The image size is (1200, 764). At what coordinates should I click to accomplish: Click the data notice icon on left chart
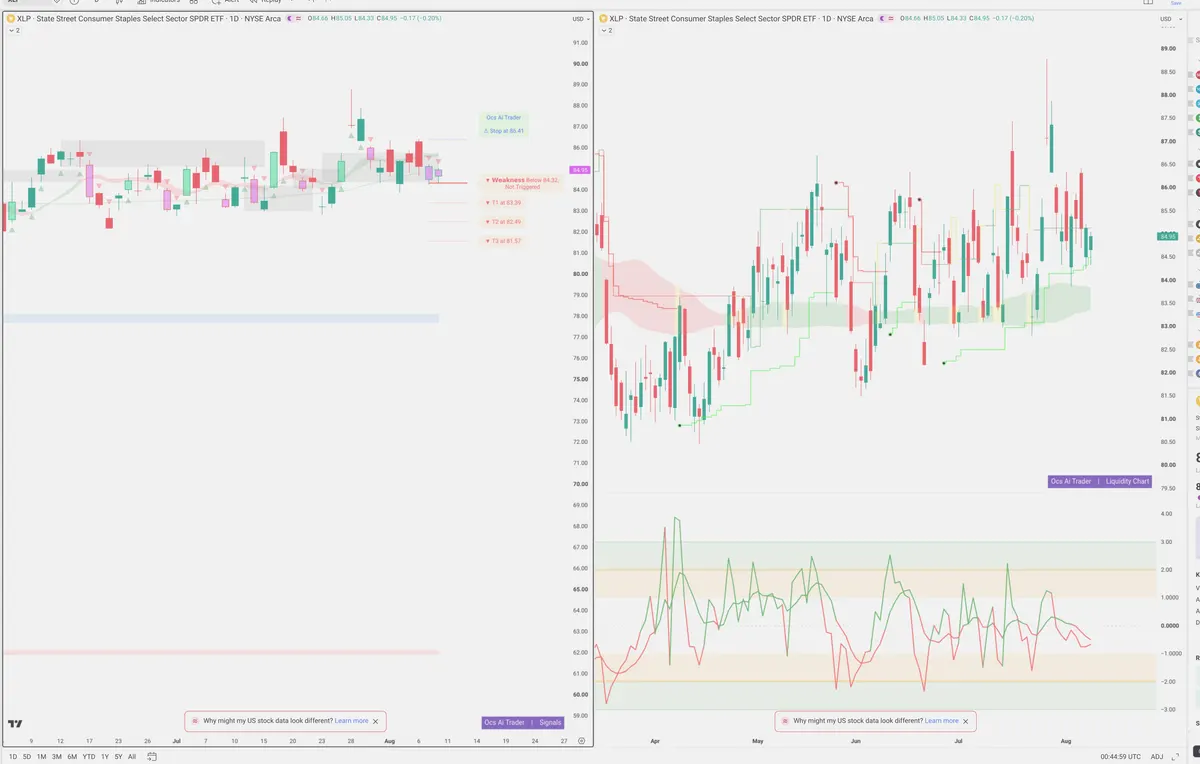coord(194,720)
